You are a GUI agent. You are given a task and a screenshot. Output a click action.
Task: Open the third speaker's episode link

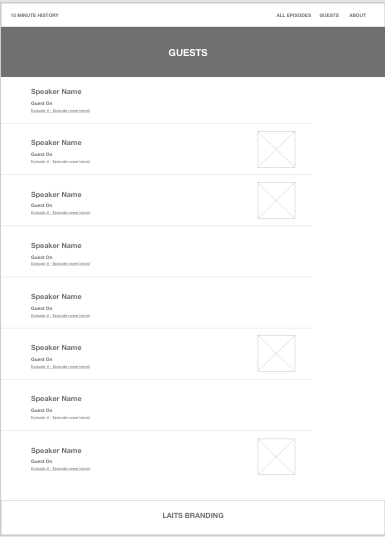[x=60, y=213]
